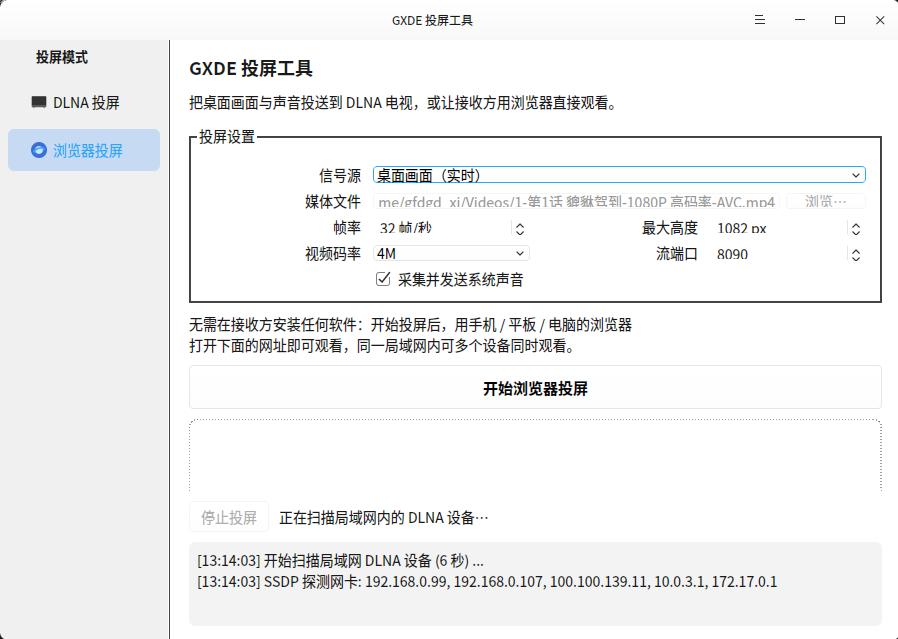
Task: Select 浏览器投屏 mode in sidebar
Action: click(84, 150)
